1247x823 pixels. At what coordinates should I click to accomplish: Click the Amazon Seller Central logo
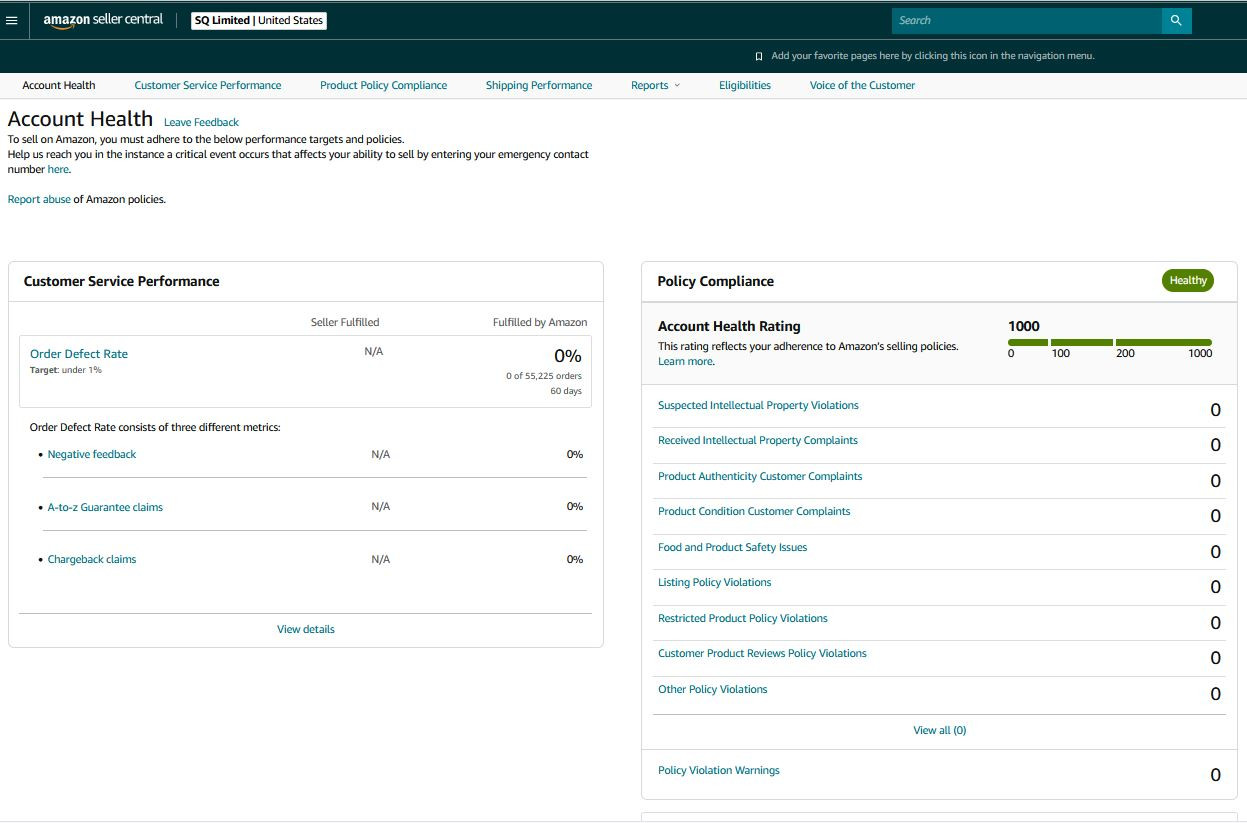[x=103, y=20]
